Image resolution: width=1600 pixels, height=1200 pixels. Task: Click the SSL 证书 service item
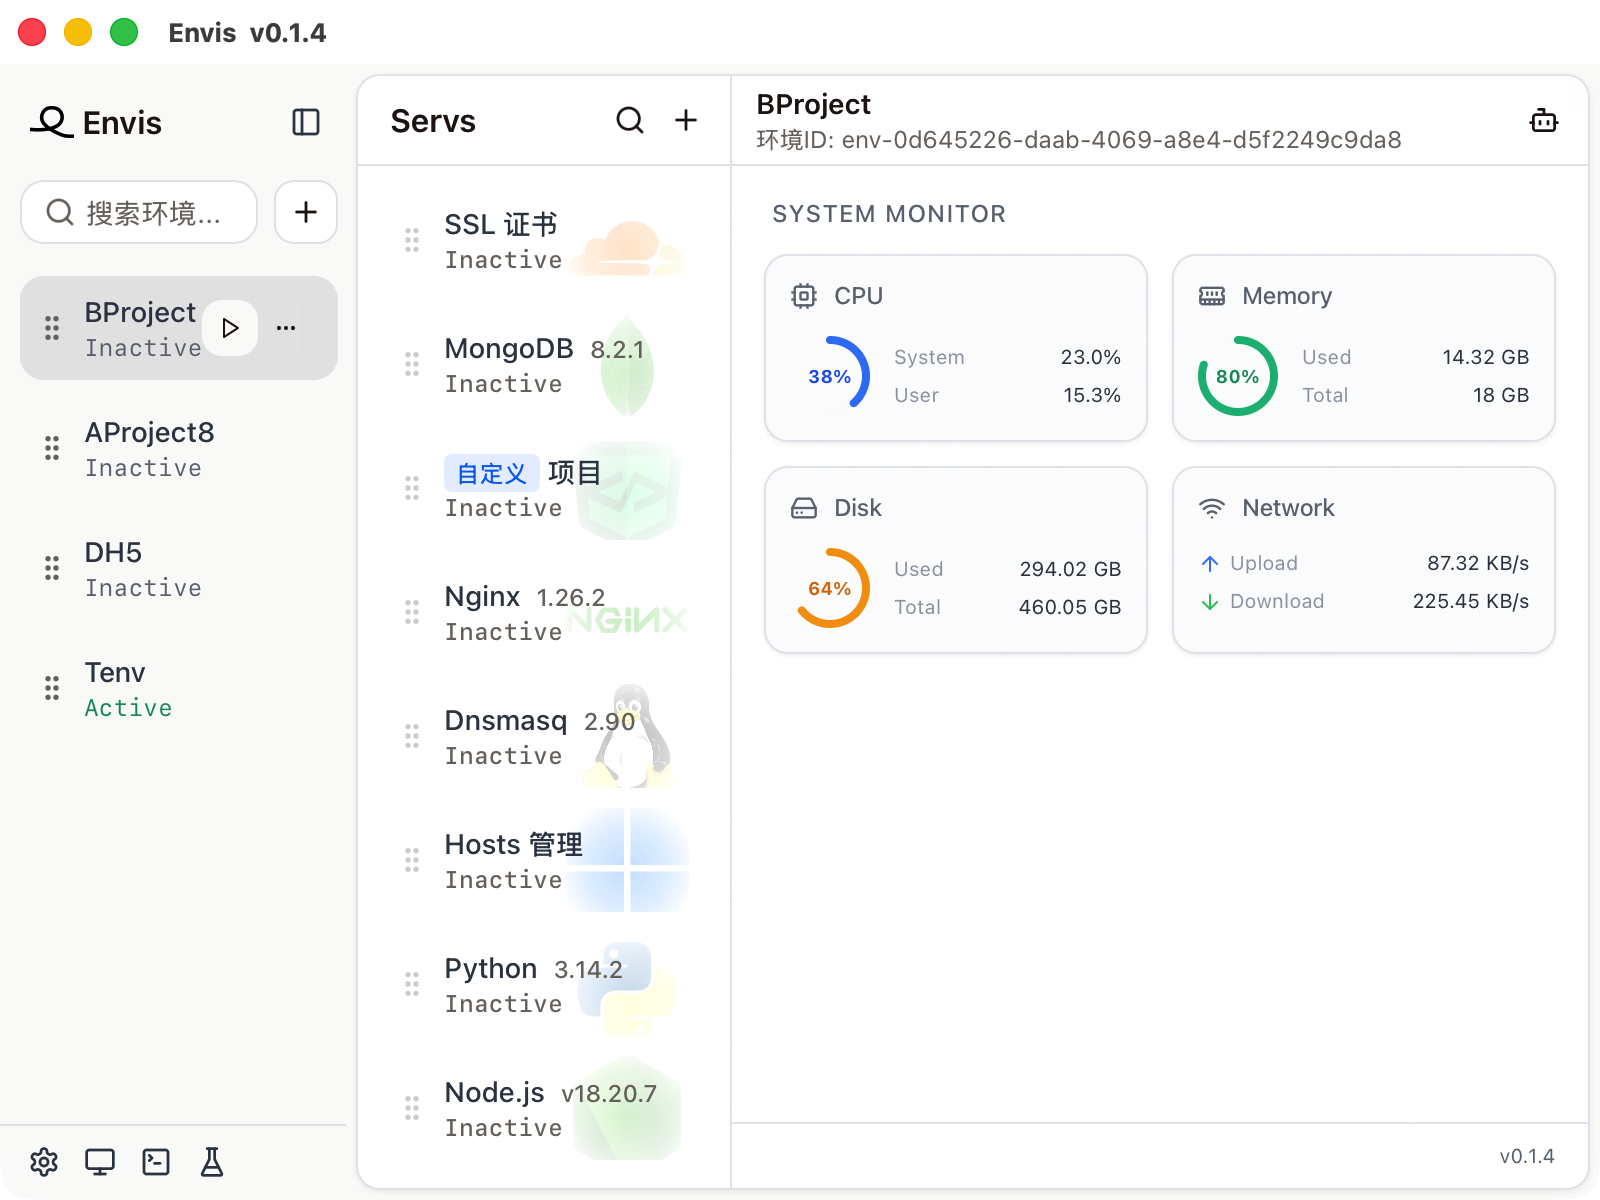click(x=544, y=240)
